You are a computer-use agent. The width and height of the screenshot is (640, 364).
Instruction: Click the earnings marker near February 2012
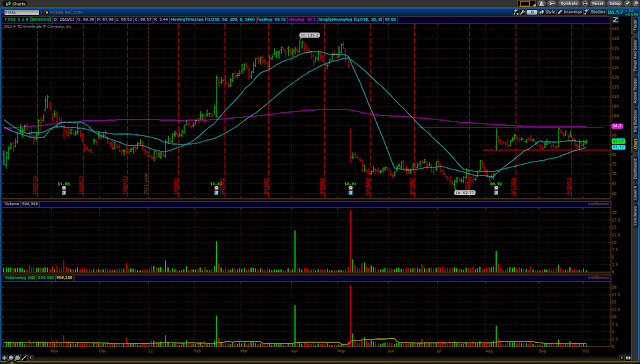[216, 192]
